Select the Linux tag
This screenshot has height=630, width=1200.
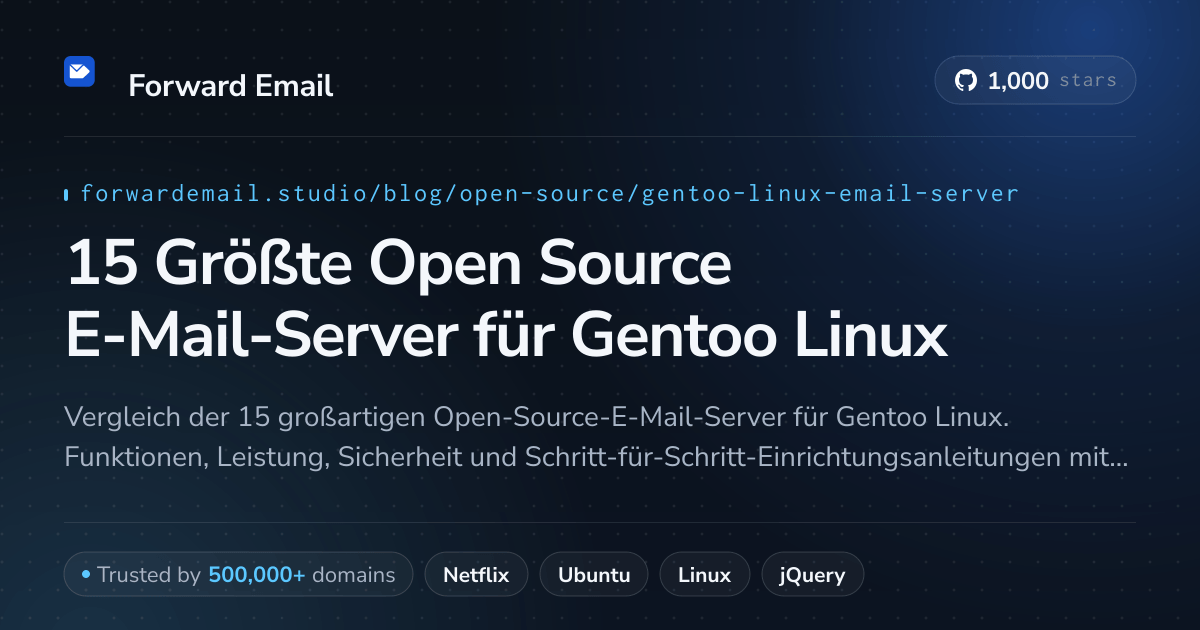704,575
